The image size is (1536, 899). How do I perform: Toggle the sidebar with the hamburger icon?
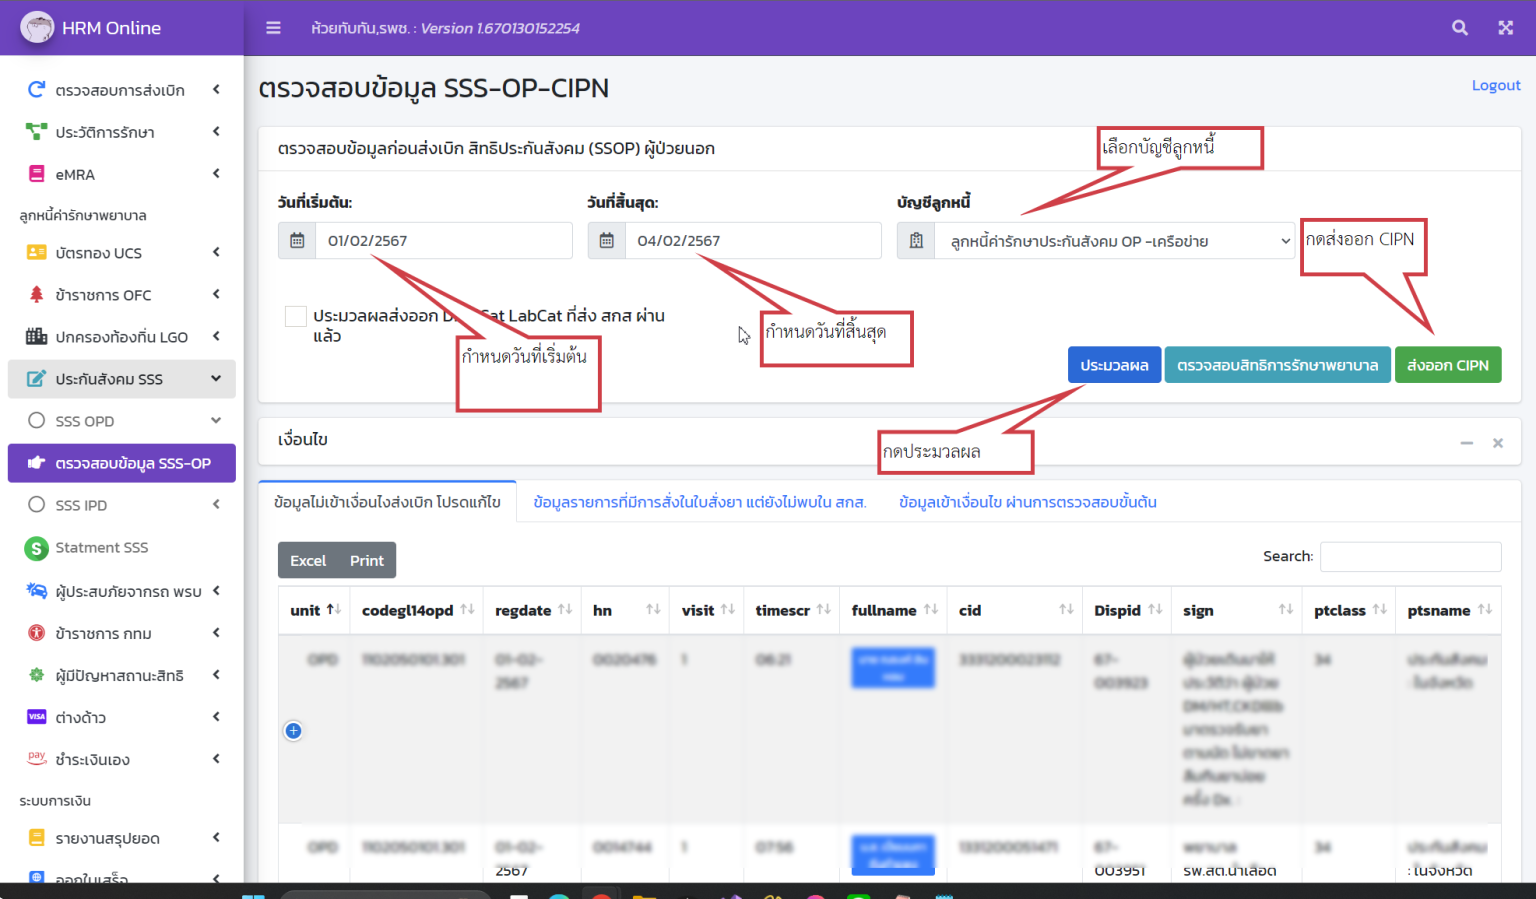[x=273, y=27]
